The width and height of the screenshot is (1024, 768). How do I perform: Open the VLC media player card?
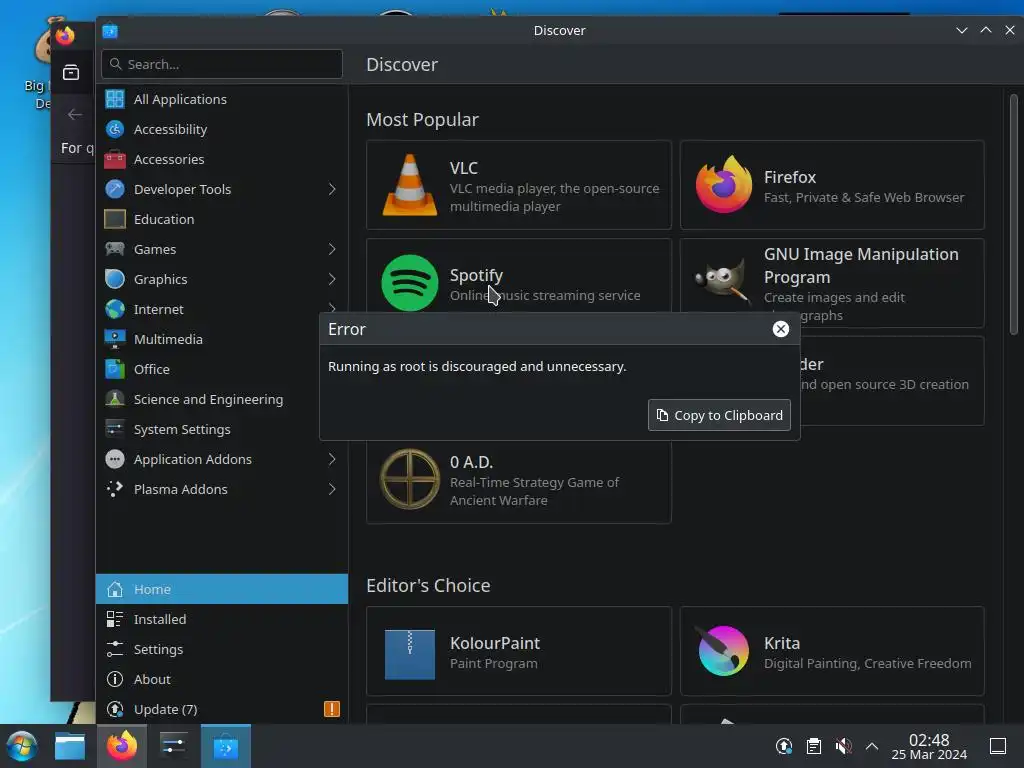(x=519, y=185)
